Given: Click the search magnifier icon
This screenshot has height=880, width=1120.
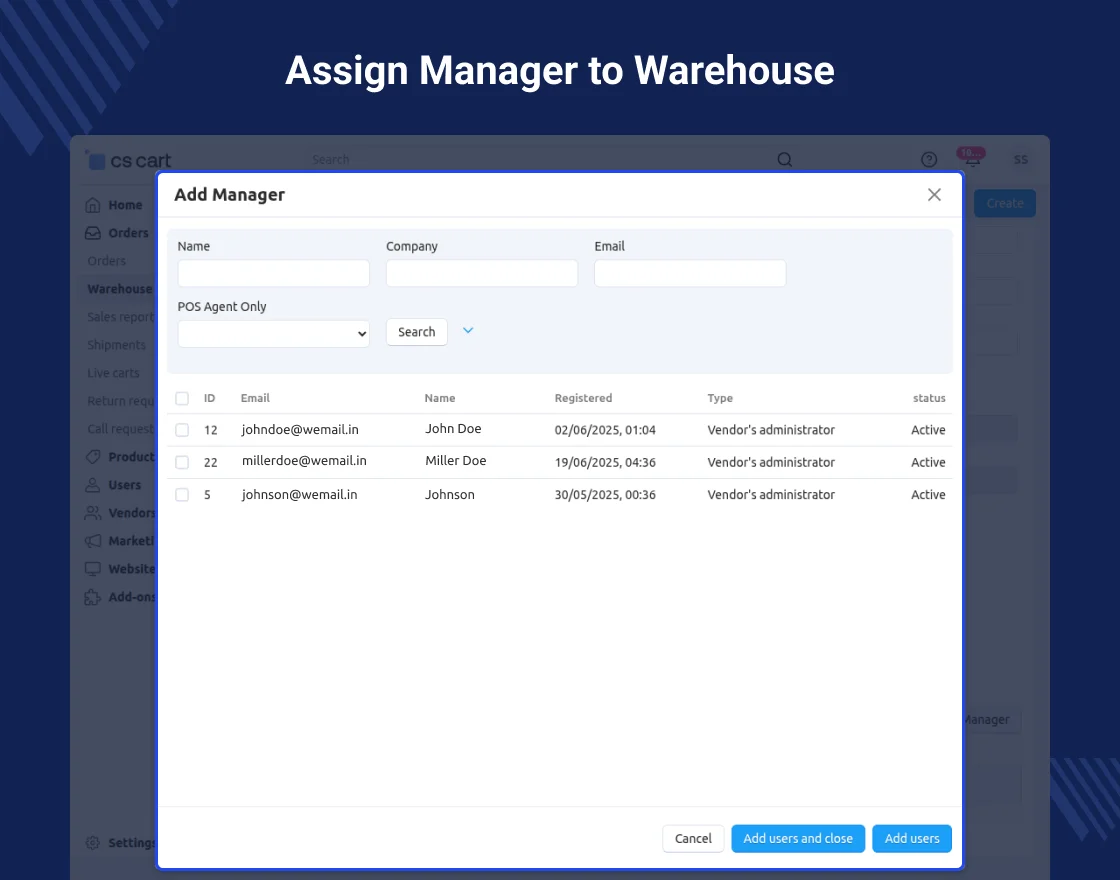Looking at the screenshot, I should point(785,160).
